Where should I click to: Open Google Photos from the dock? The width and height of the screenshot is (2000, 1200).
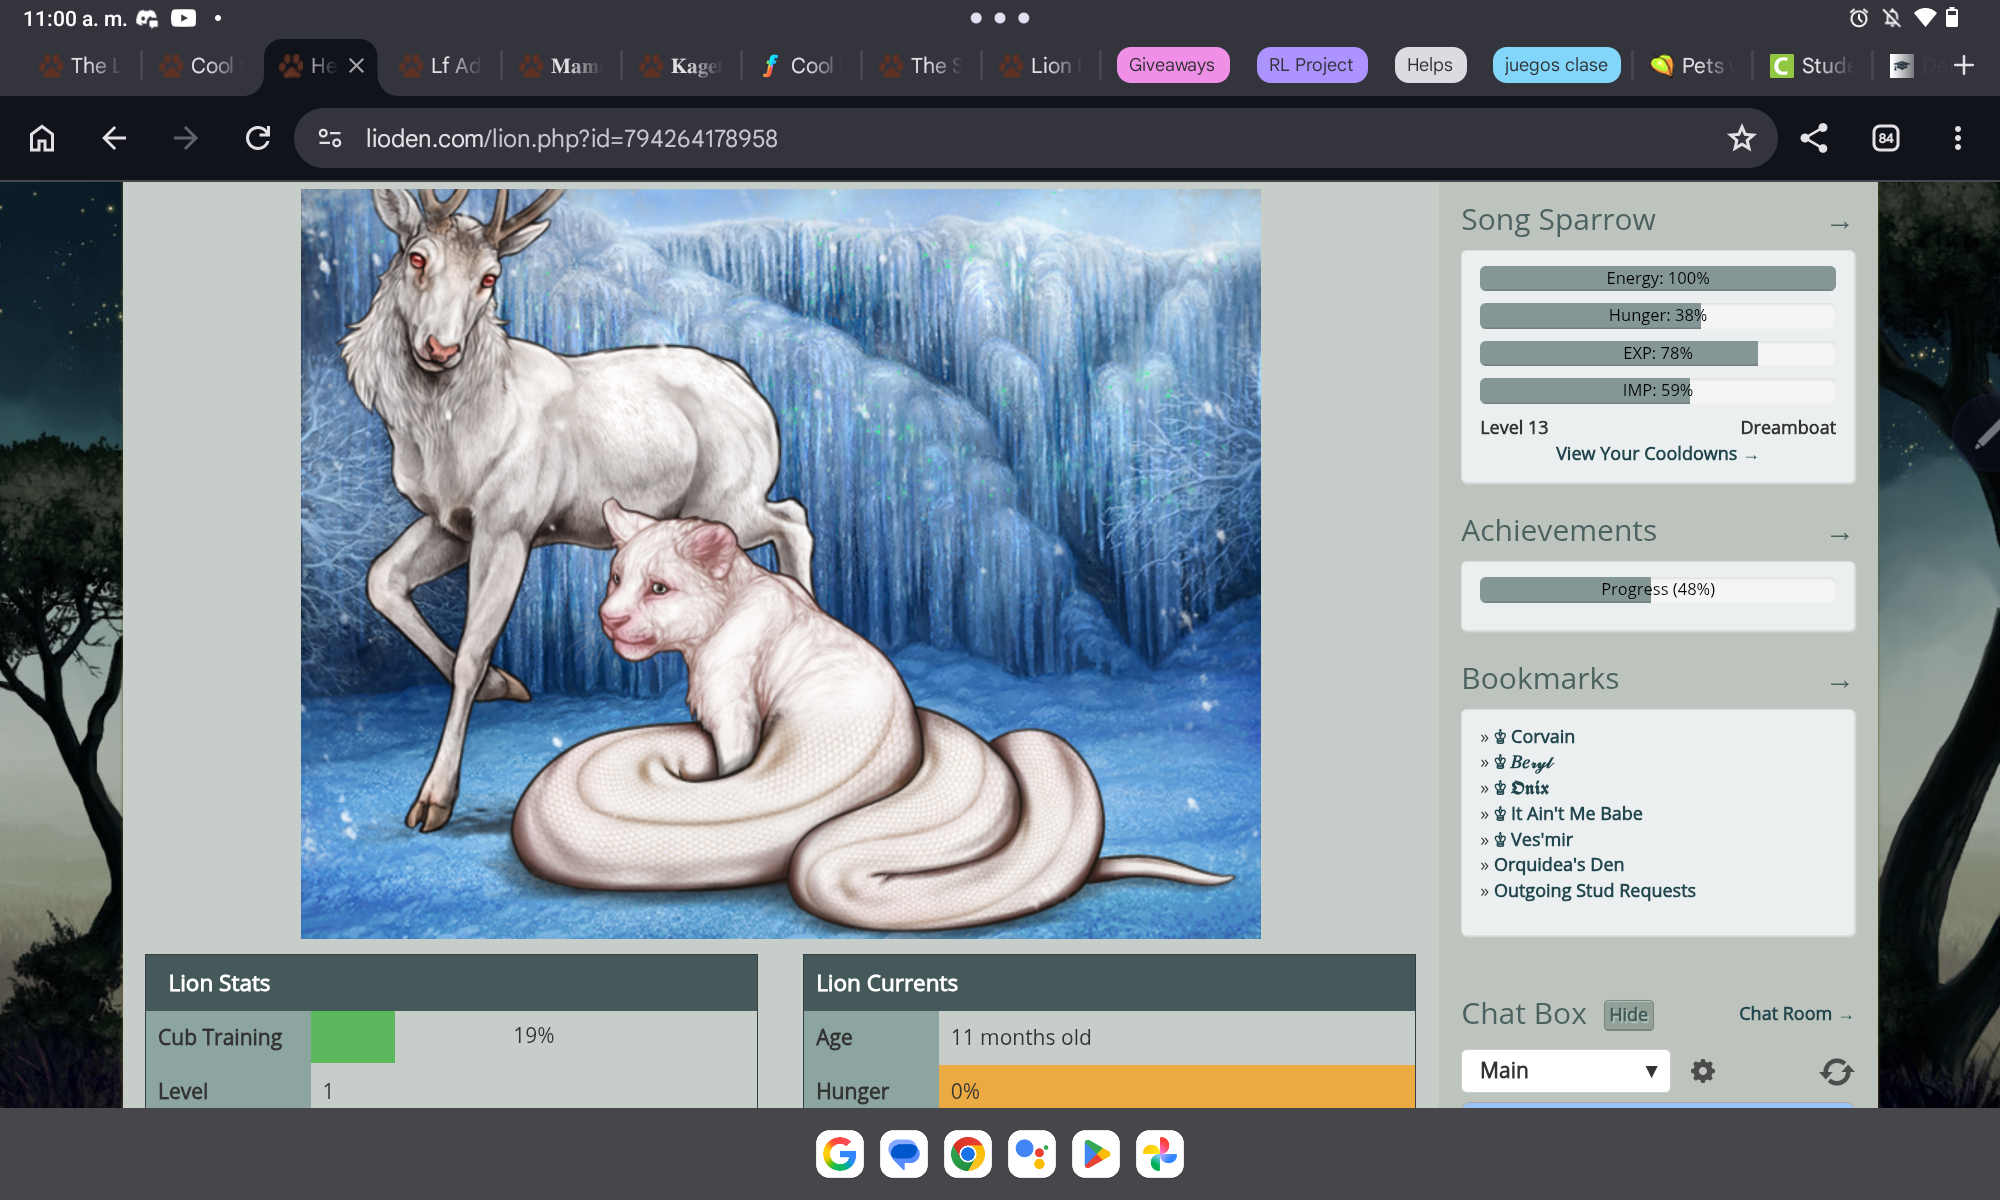pos(1160,1154)
